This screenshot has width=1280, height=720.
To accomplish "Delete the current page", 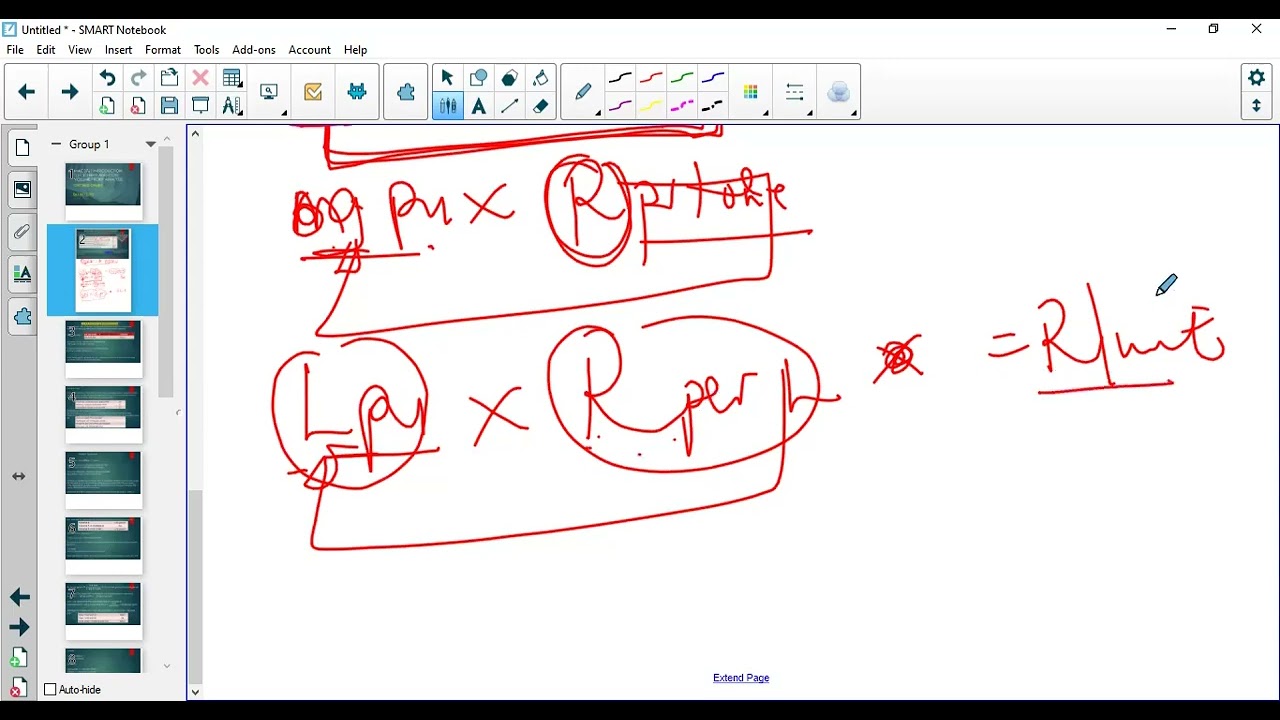I will point(138,106).
